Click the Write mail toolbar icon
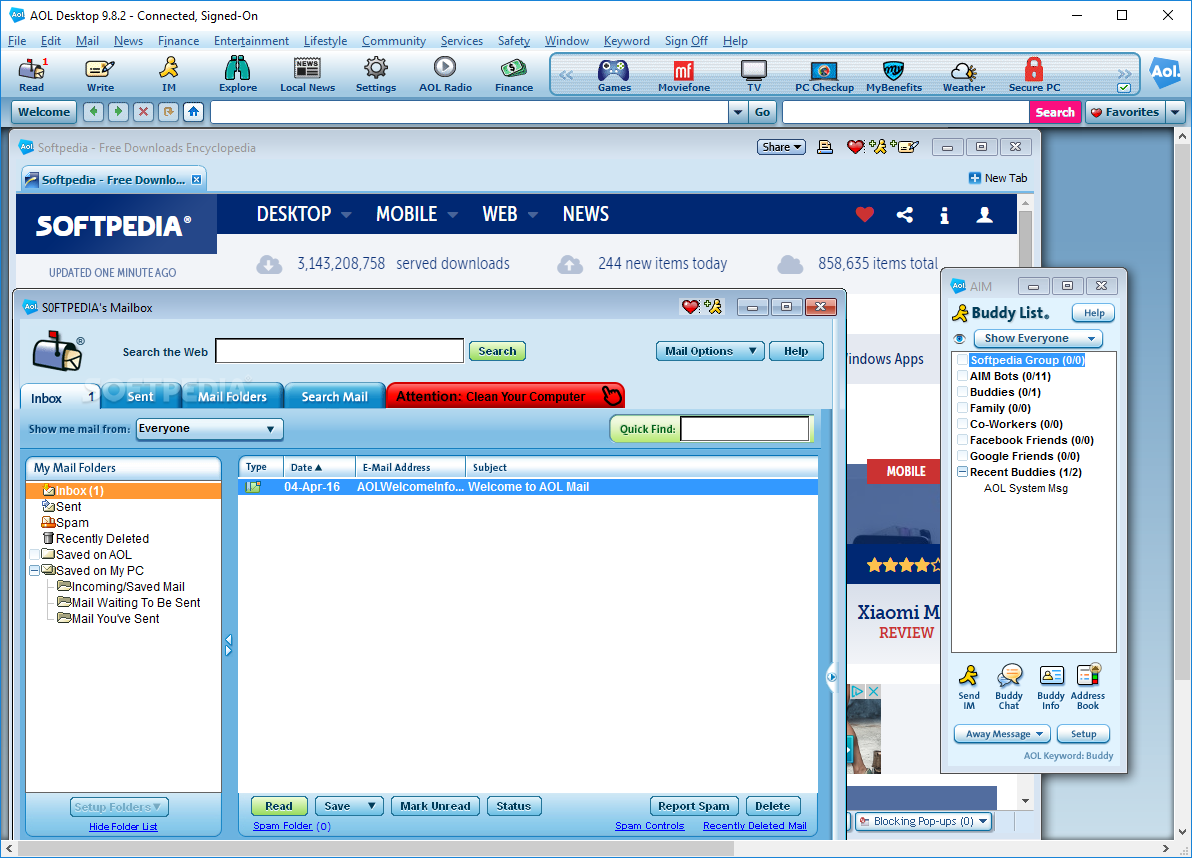Image resolution: width=1192 pixels, height=858 pixels. (x=100, y=74)
